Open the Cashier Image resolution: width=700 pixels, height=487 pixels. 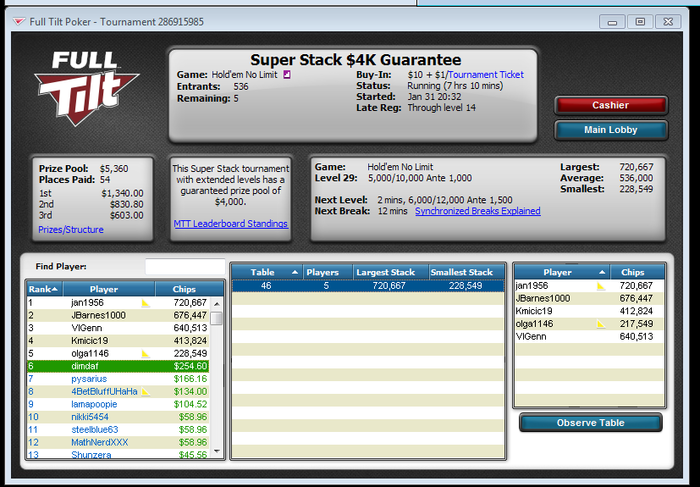pyautogui.click(x=611, y=105)
